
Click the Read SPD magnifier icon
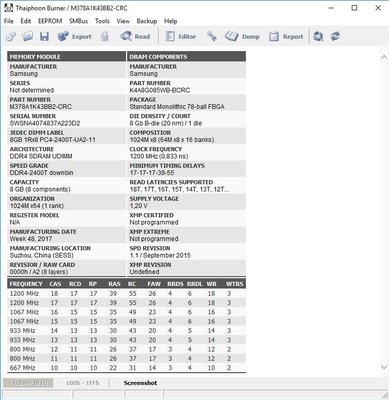click(126, 36)
